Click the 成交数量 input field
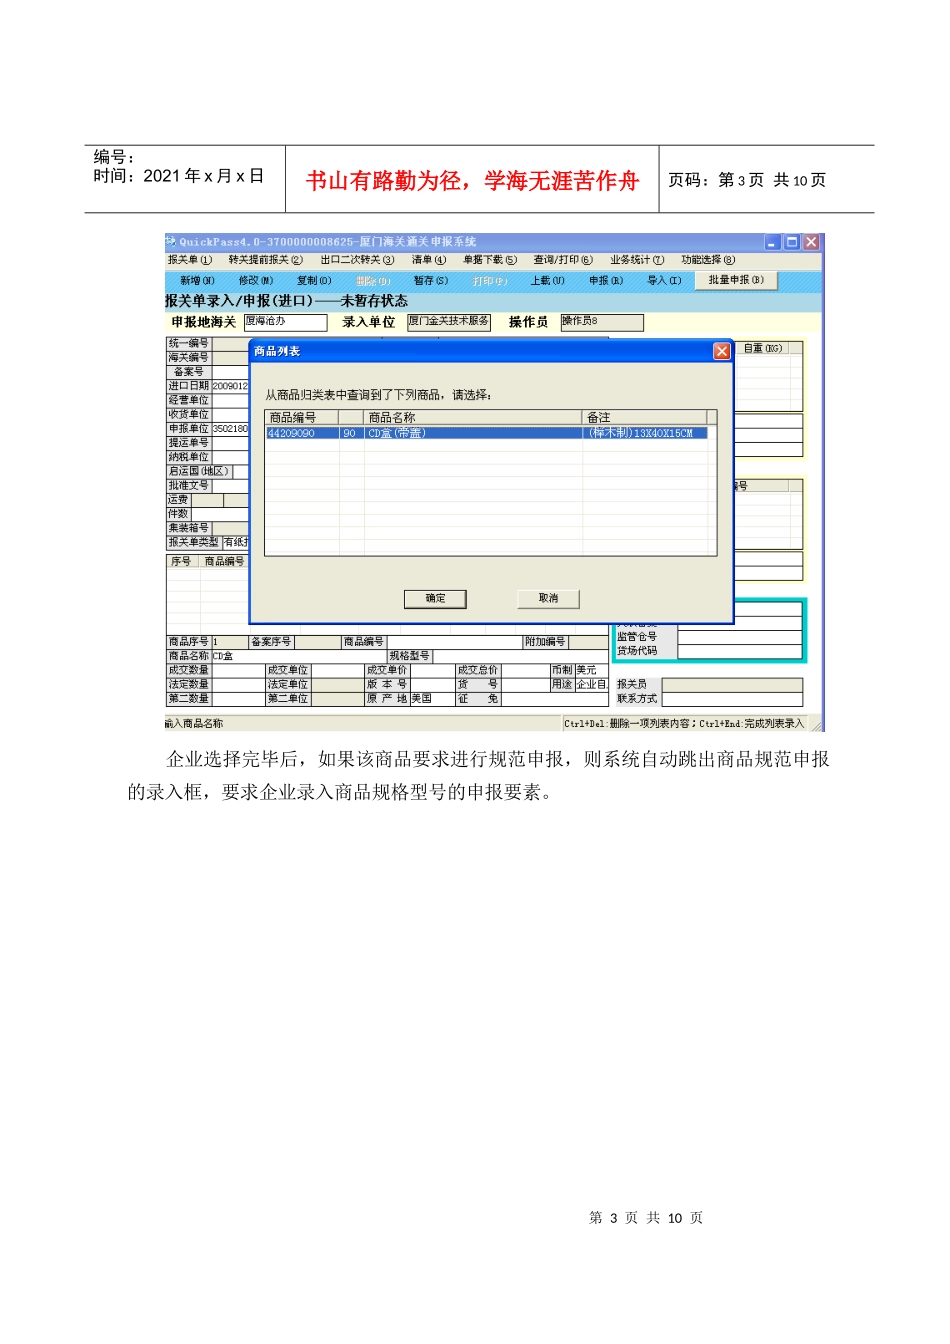The height and width of the screenshot is (1344, 950). point(237,670)
